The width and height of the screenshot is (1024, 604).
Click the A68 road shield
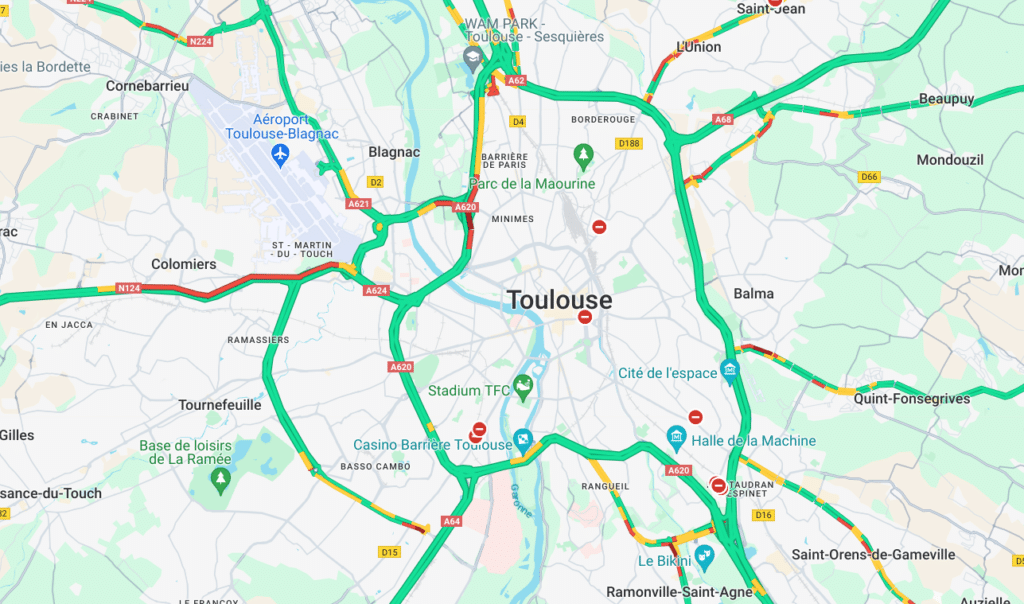point(723,119)
